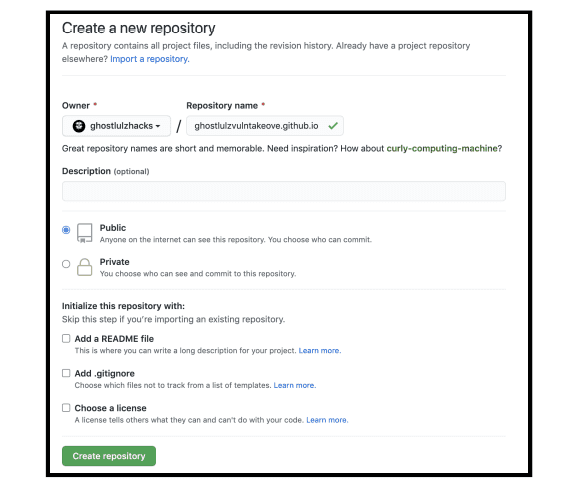The image size is (569, 488).
Task: Click the private repository lock icon
Action: (x=85, y=267)
